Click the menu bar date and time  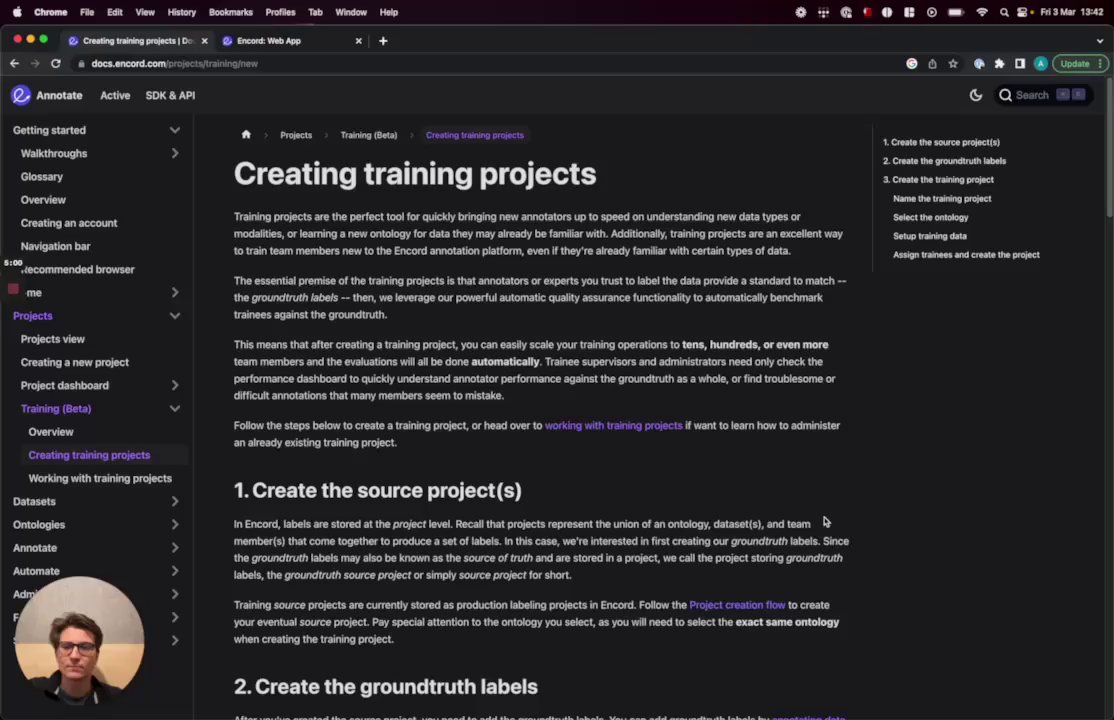1071,12
